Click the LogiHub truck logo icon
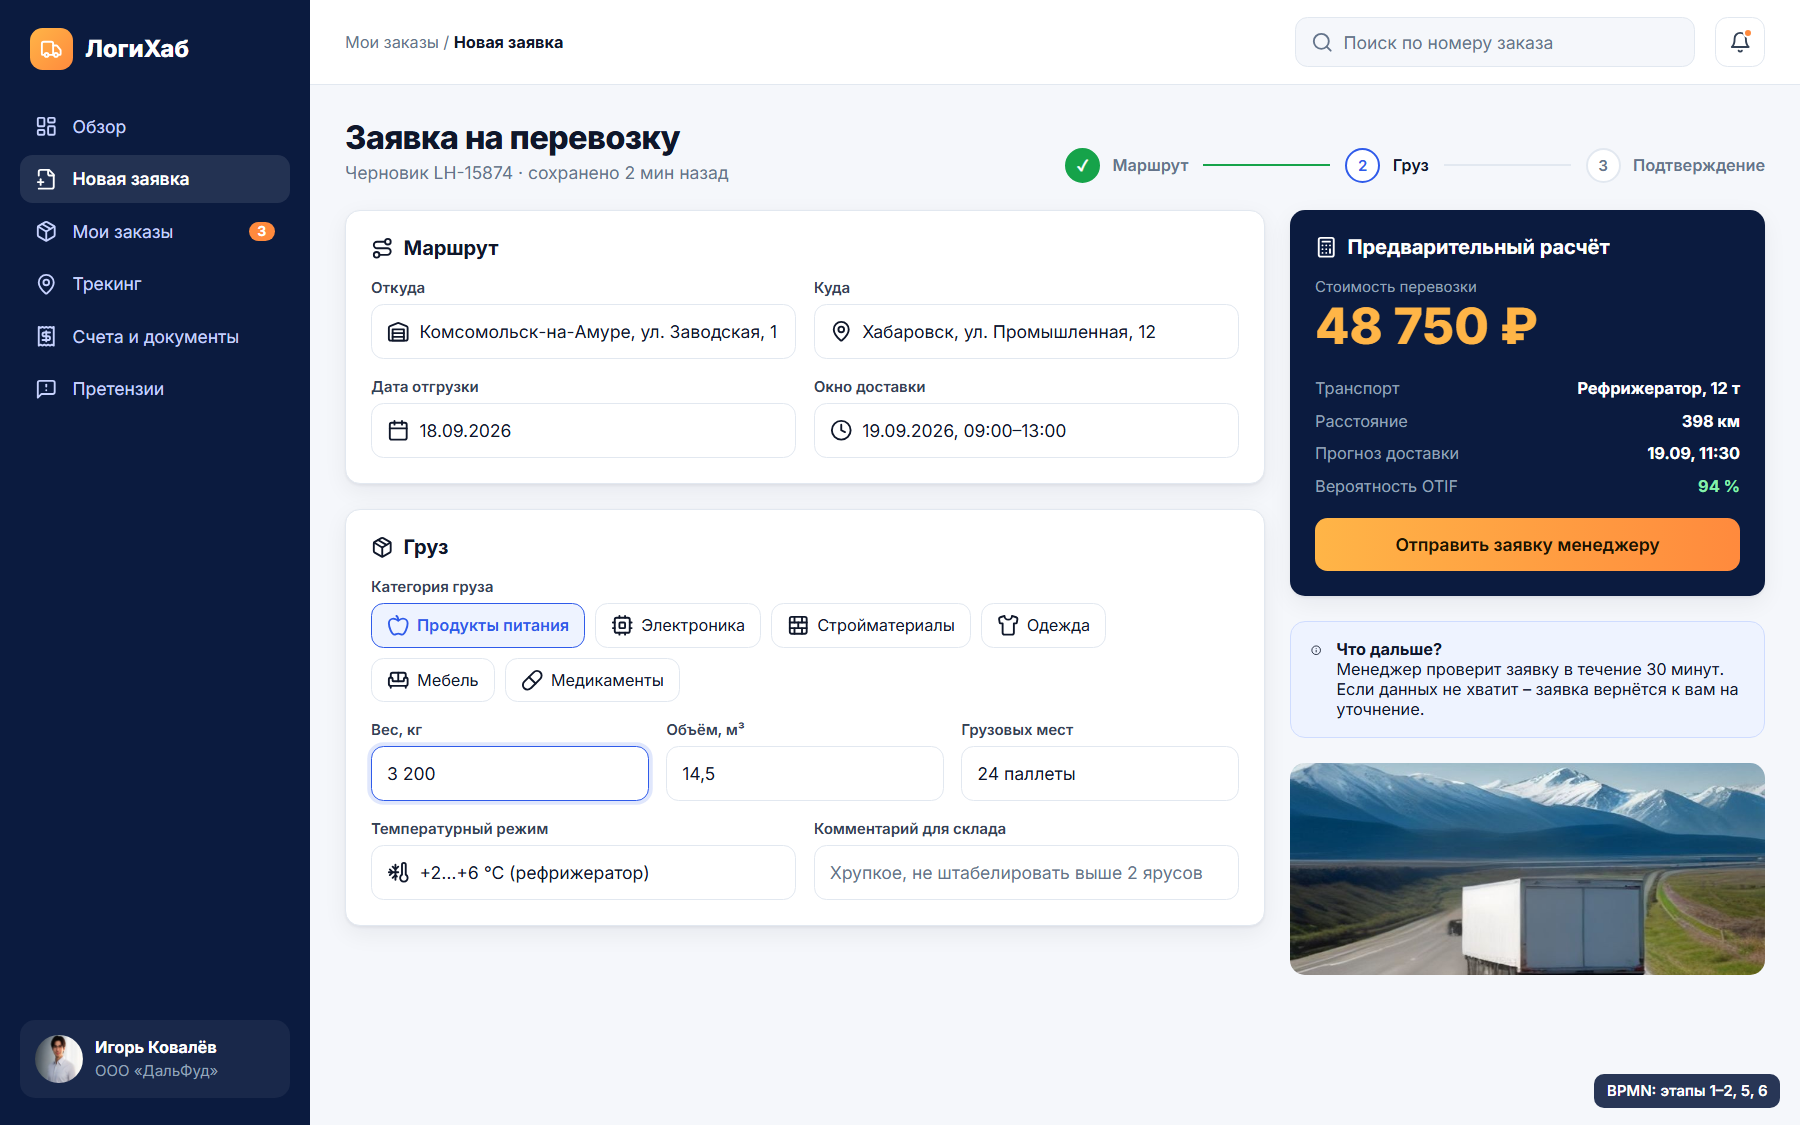1800x1125 pixels. pos(51,49)
